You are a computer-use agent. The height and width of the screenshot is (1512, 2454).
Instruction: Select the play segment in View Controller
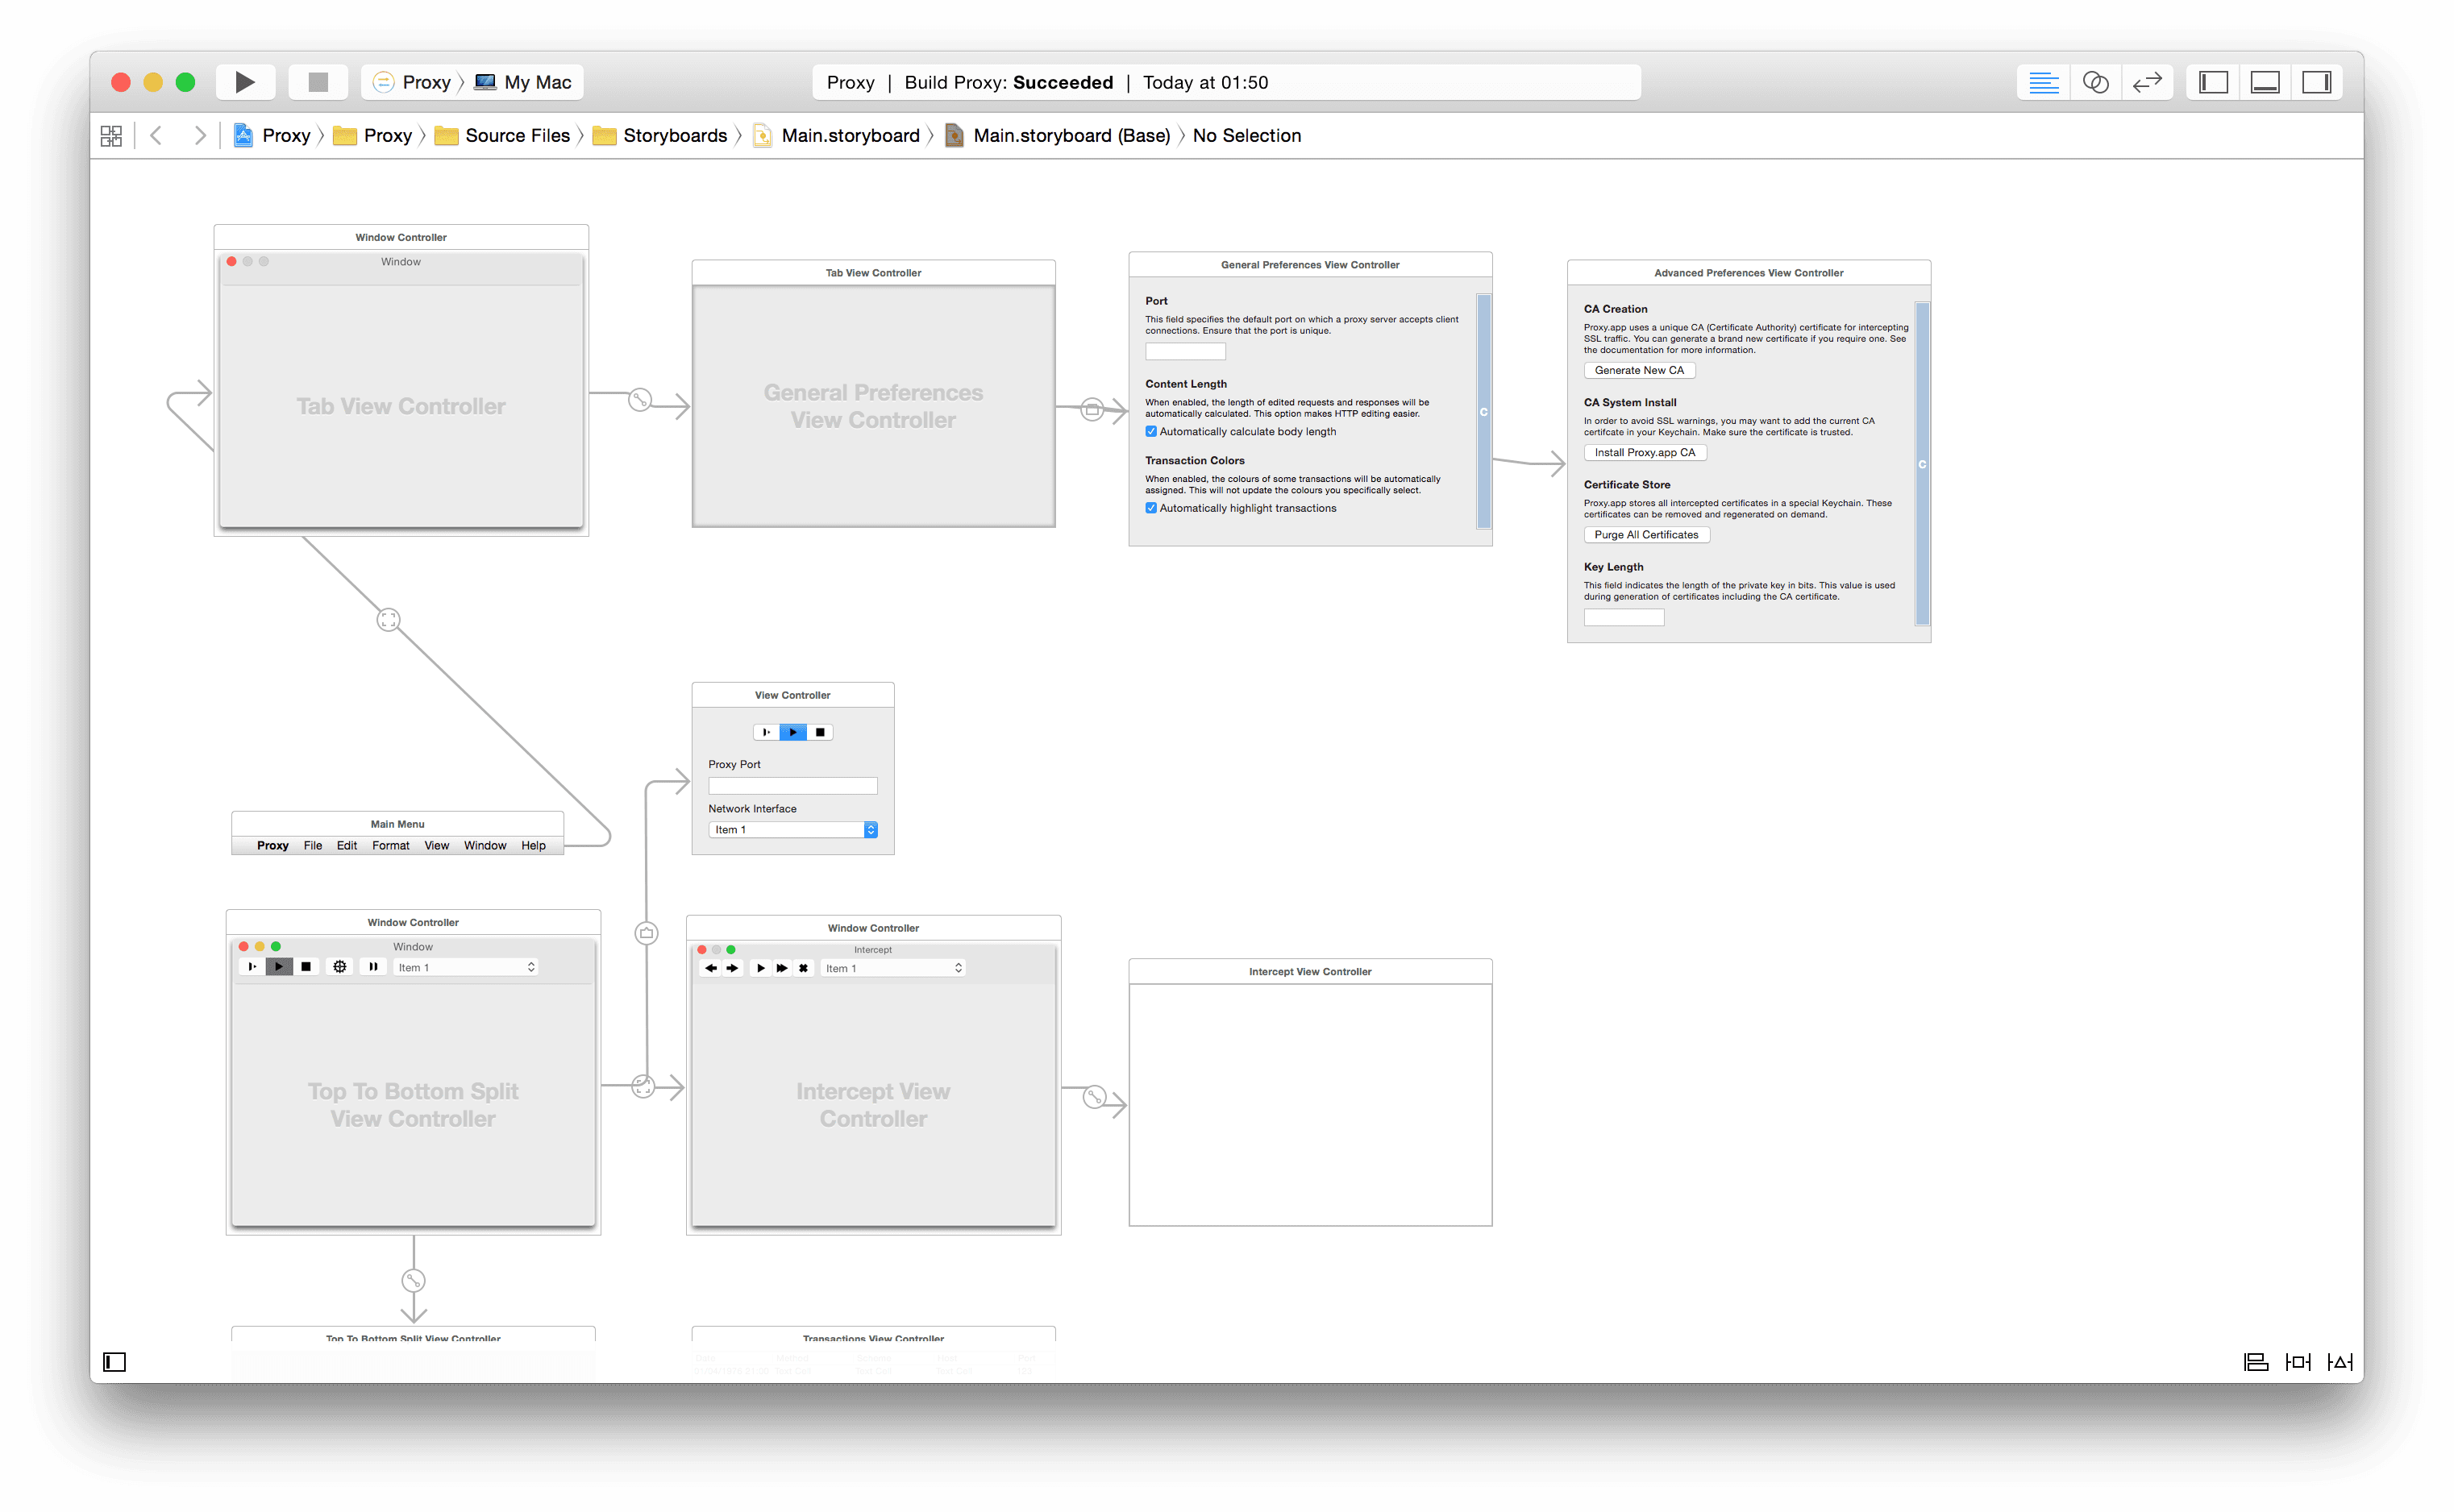click(793, 732)
